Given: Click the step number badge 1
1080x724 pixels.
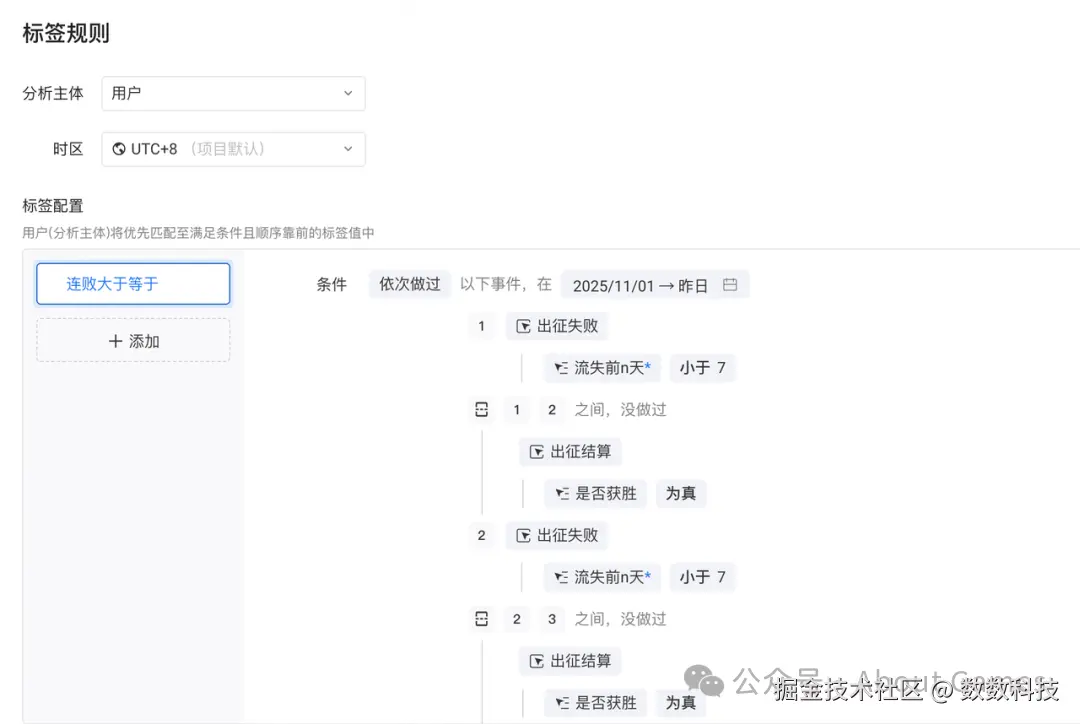Looking at the screenshot, I should point(482,325).
